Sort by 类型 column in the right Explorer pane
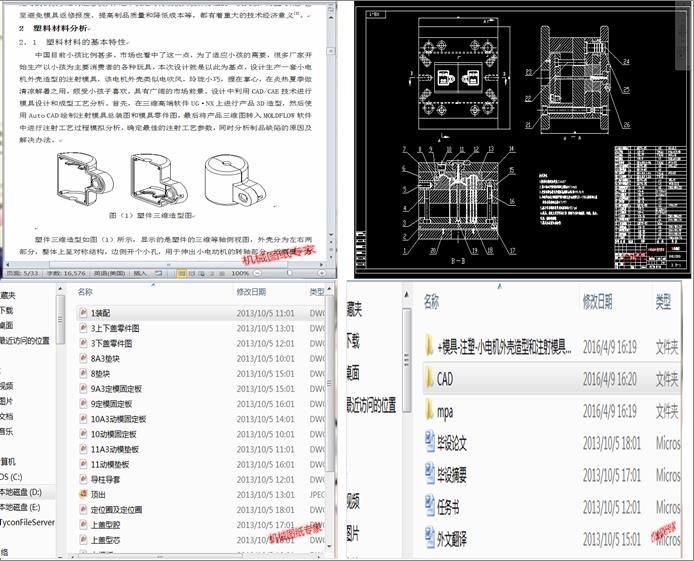The height and width of the screenshot is (561, 694). click(663, 302)
